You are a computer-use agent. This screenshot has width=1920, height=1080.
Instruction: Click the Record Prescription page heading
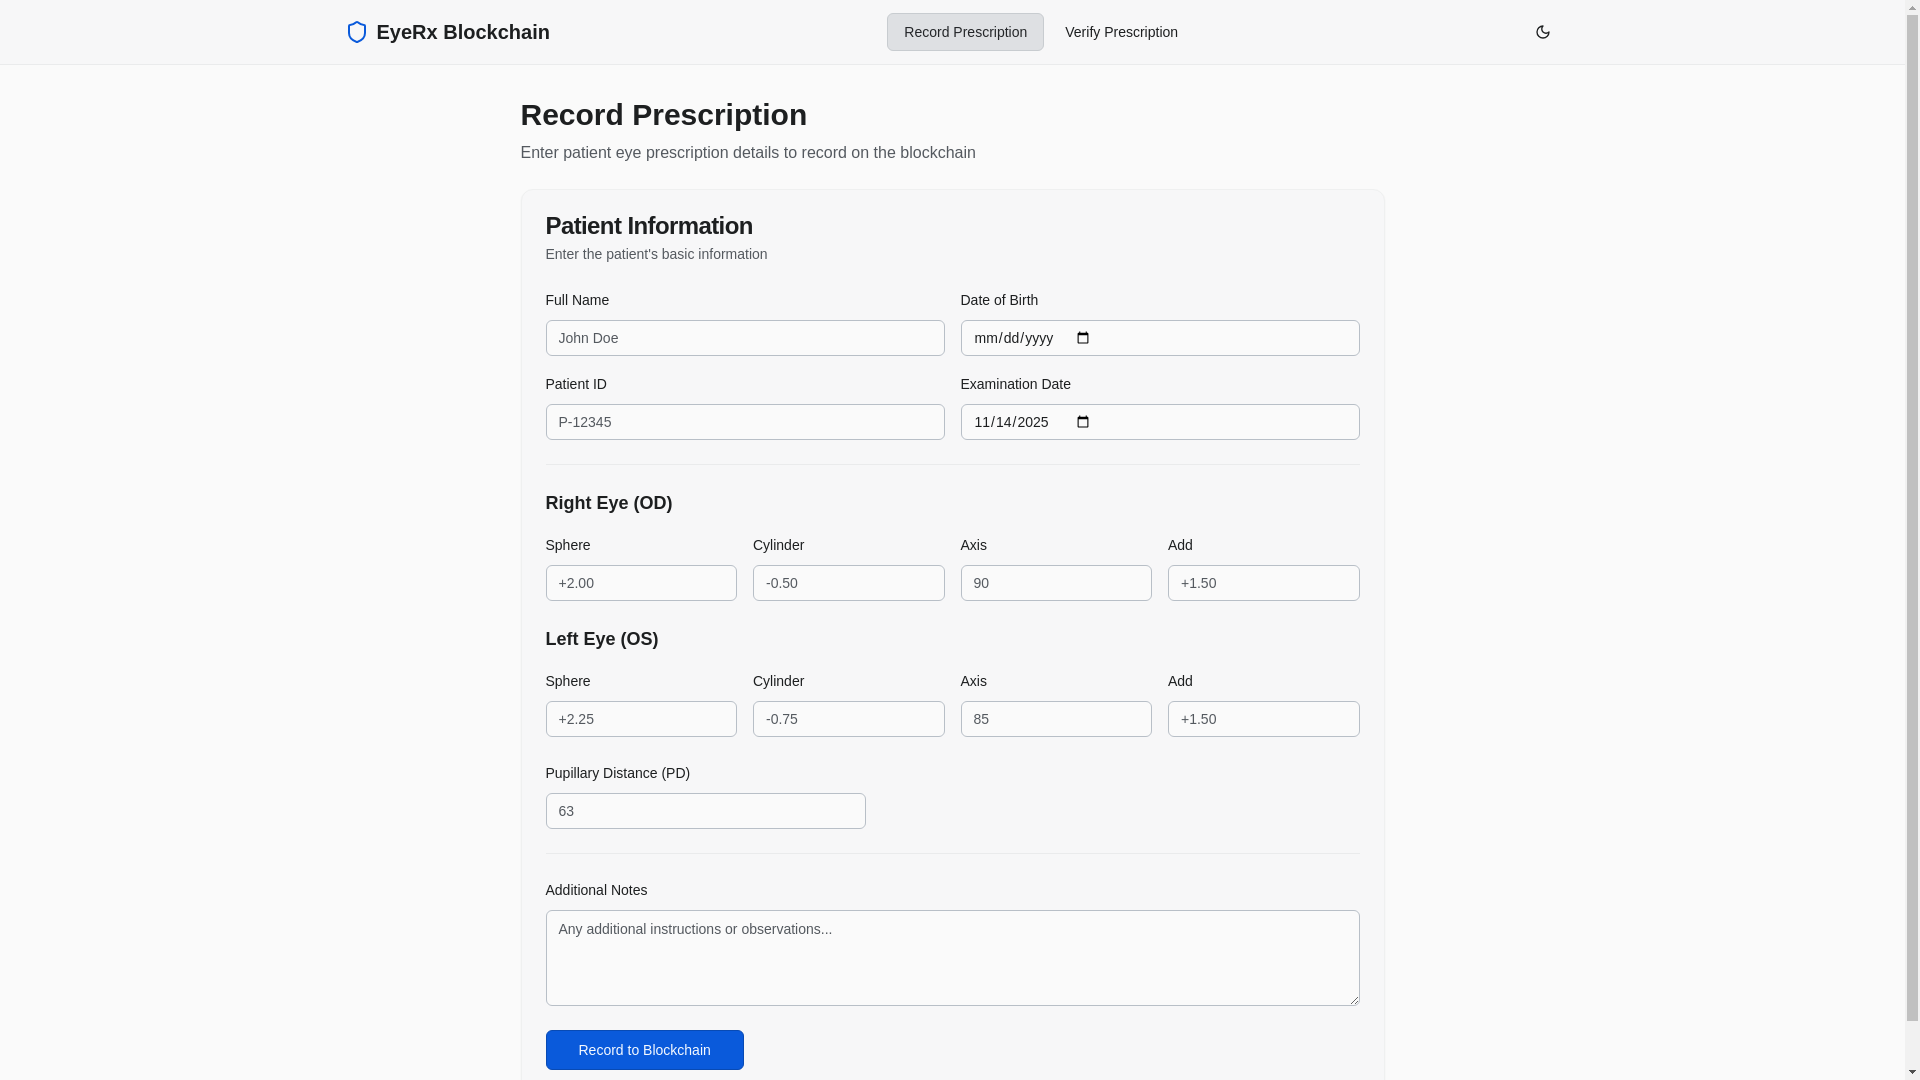[x=664, y=115]
